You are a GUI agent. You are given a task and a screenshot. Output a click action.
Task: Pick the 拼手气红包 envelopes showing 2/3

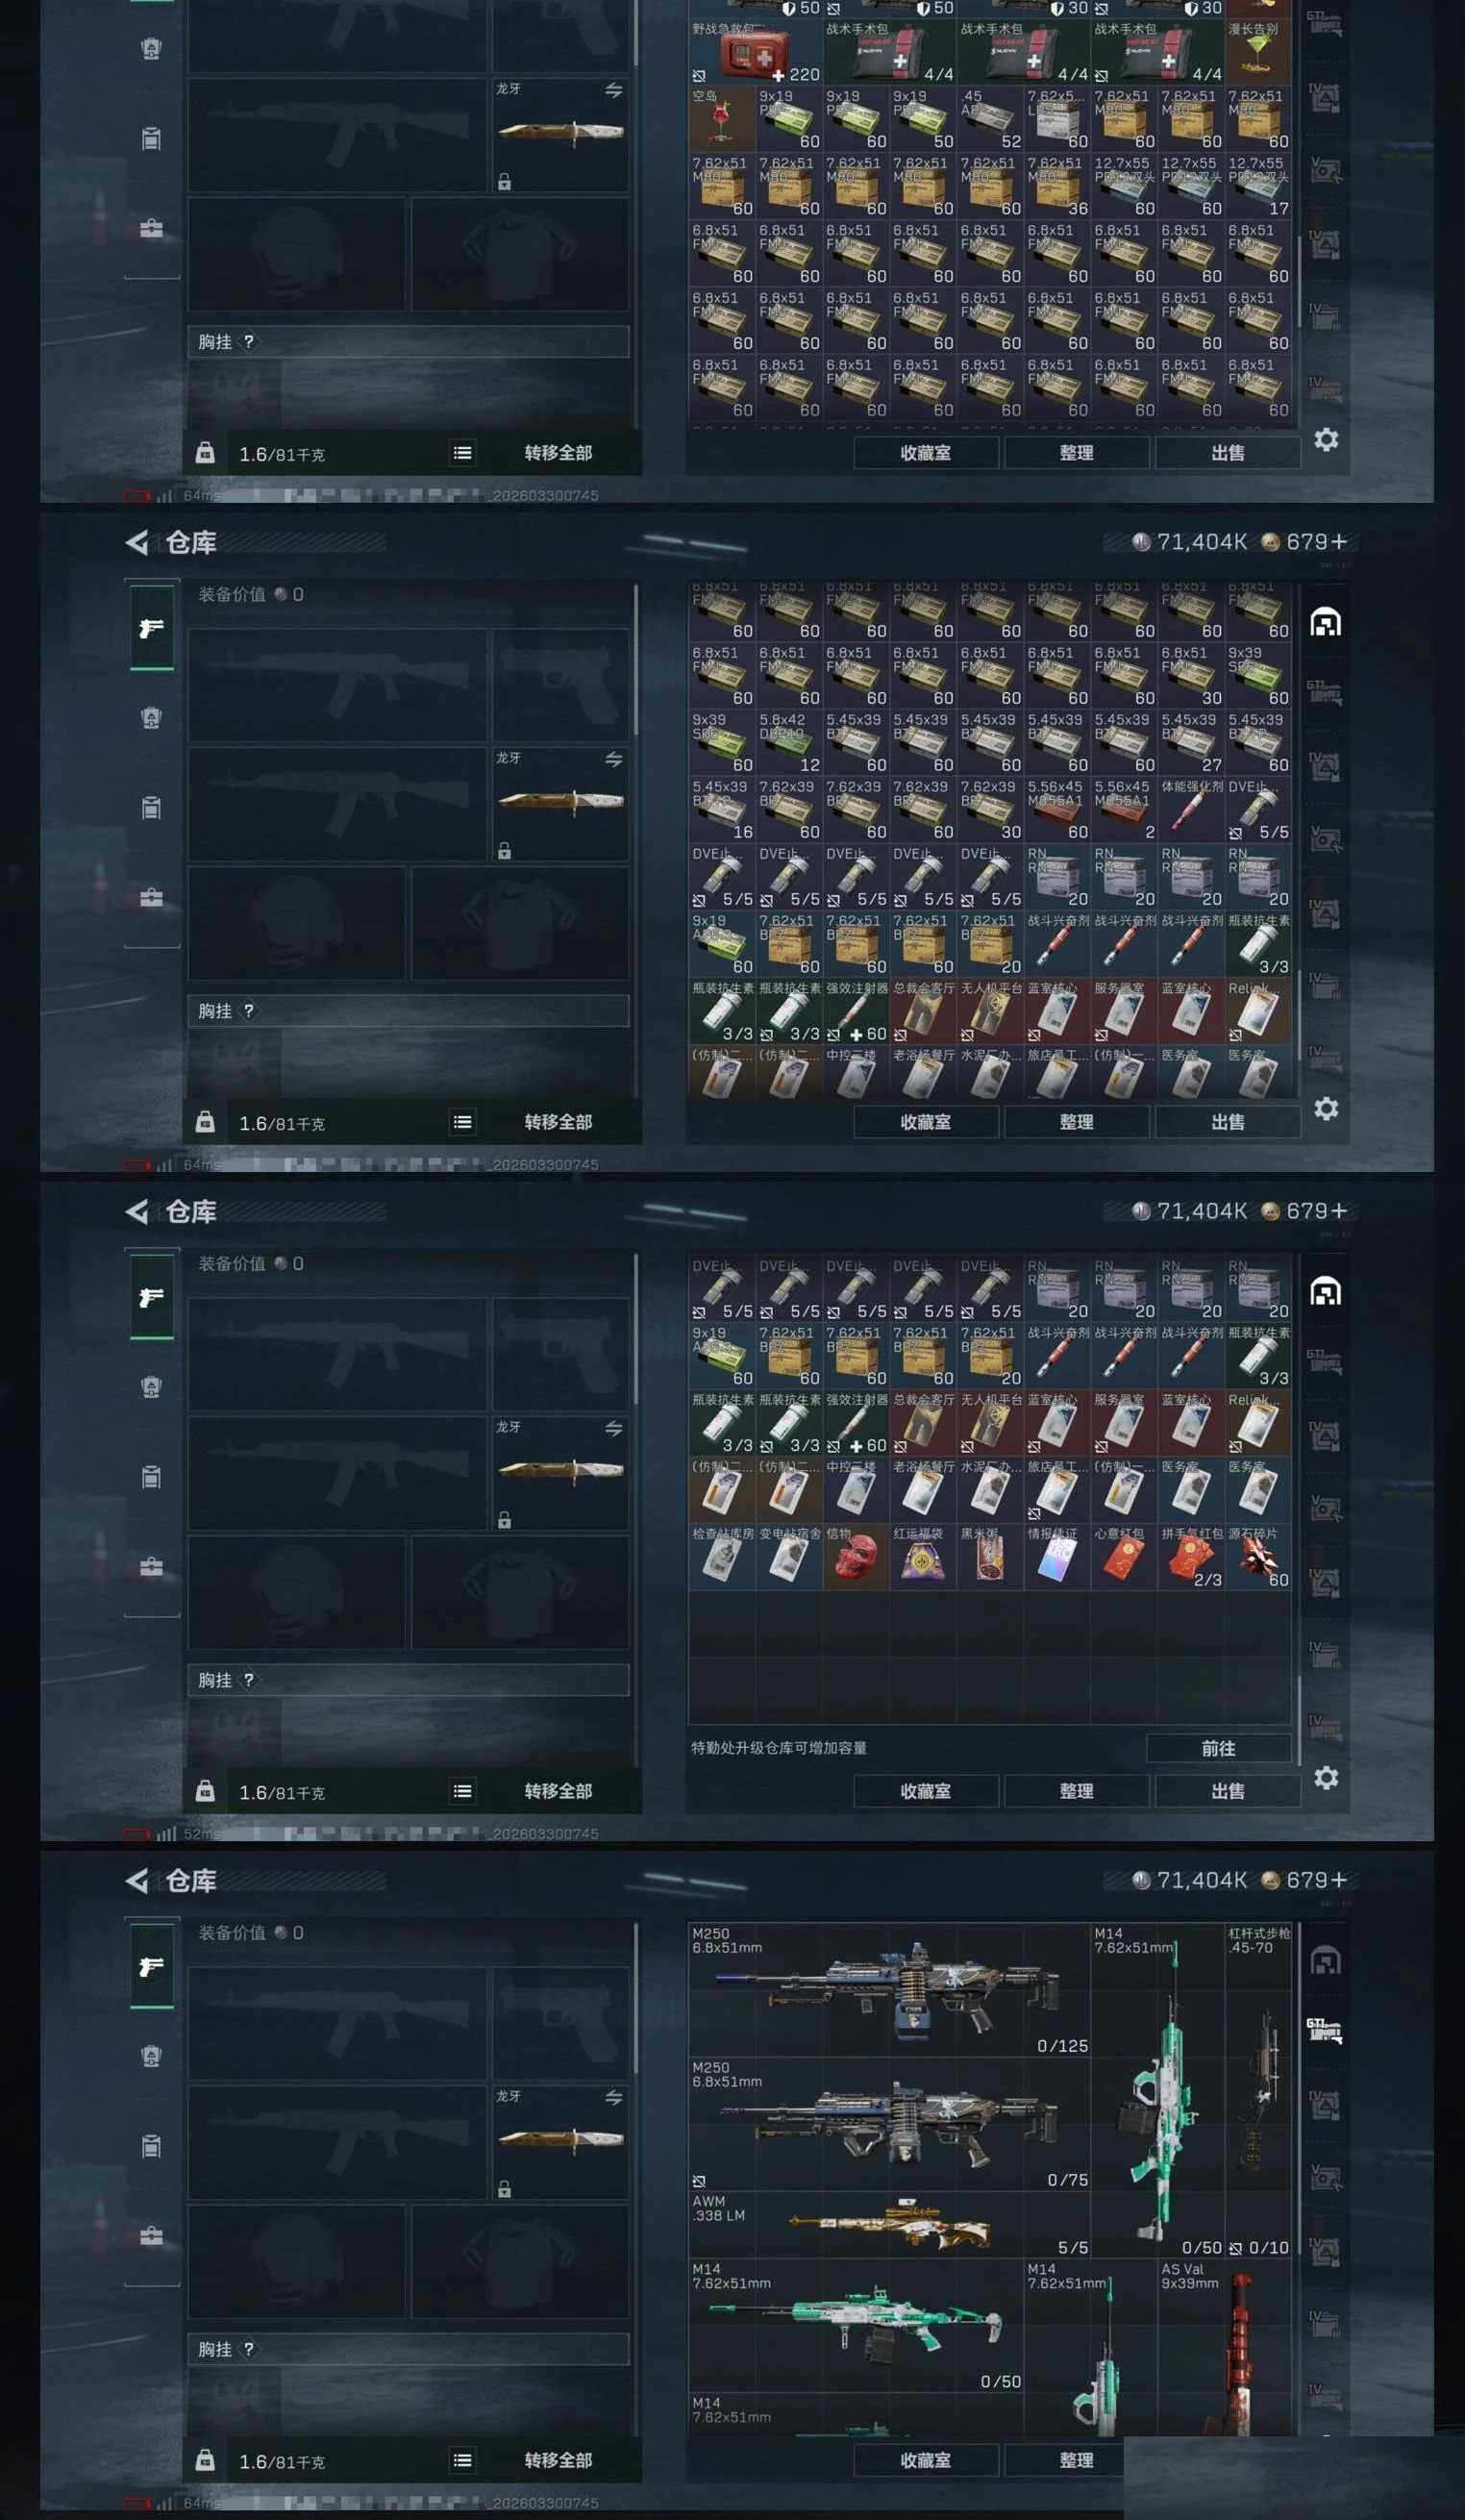(1191, 1557)
